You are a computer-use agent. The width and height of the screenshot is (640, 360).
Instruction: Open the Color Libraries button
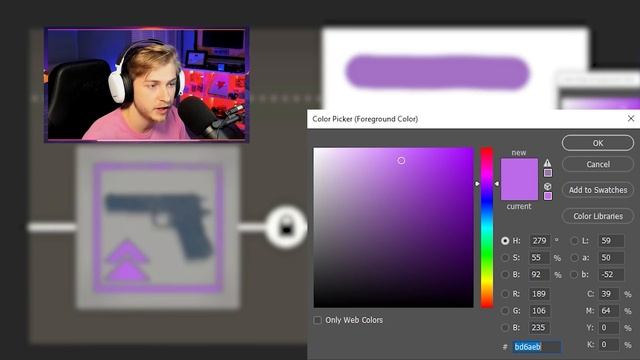pos(598,216)
